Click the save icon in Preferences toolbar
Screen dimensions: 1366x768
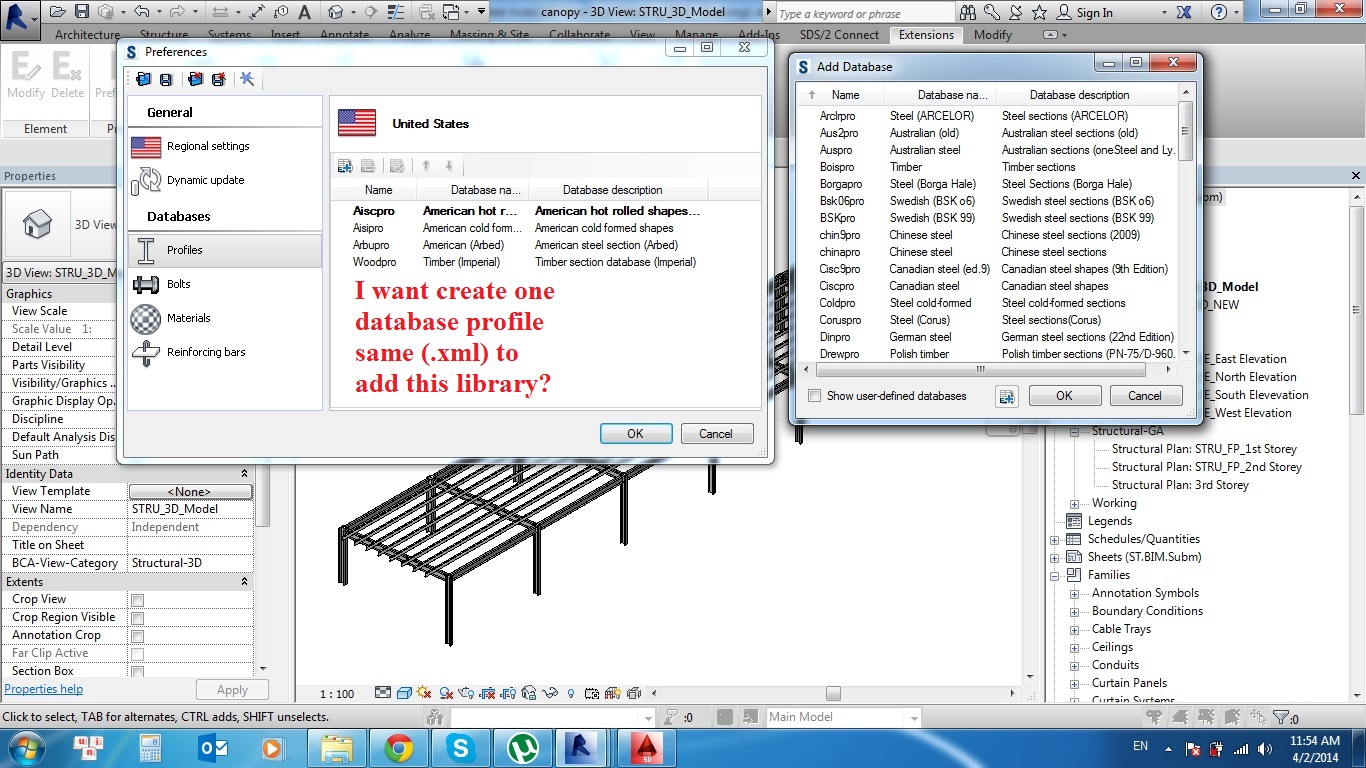(166, 79)
